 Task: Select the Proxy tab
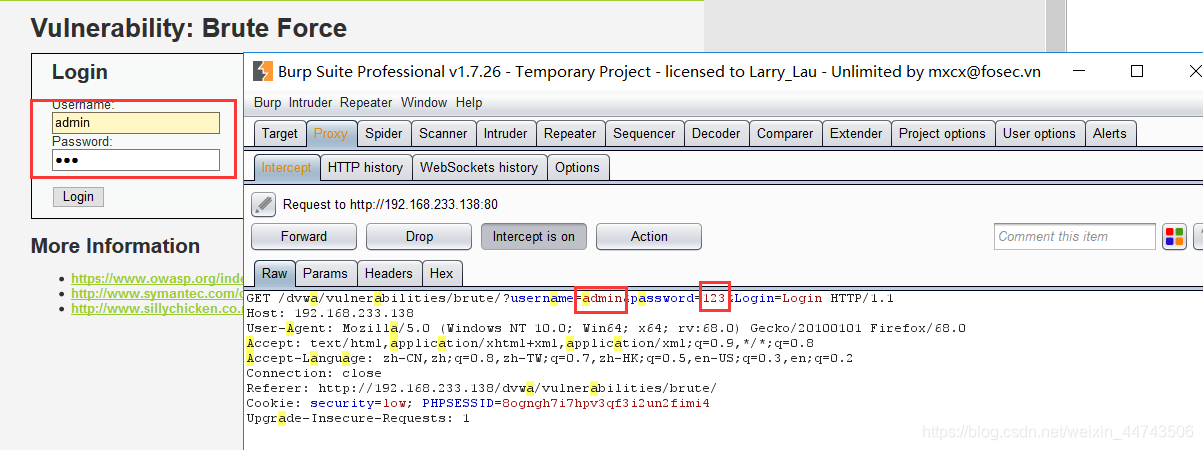pos(330,133)
